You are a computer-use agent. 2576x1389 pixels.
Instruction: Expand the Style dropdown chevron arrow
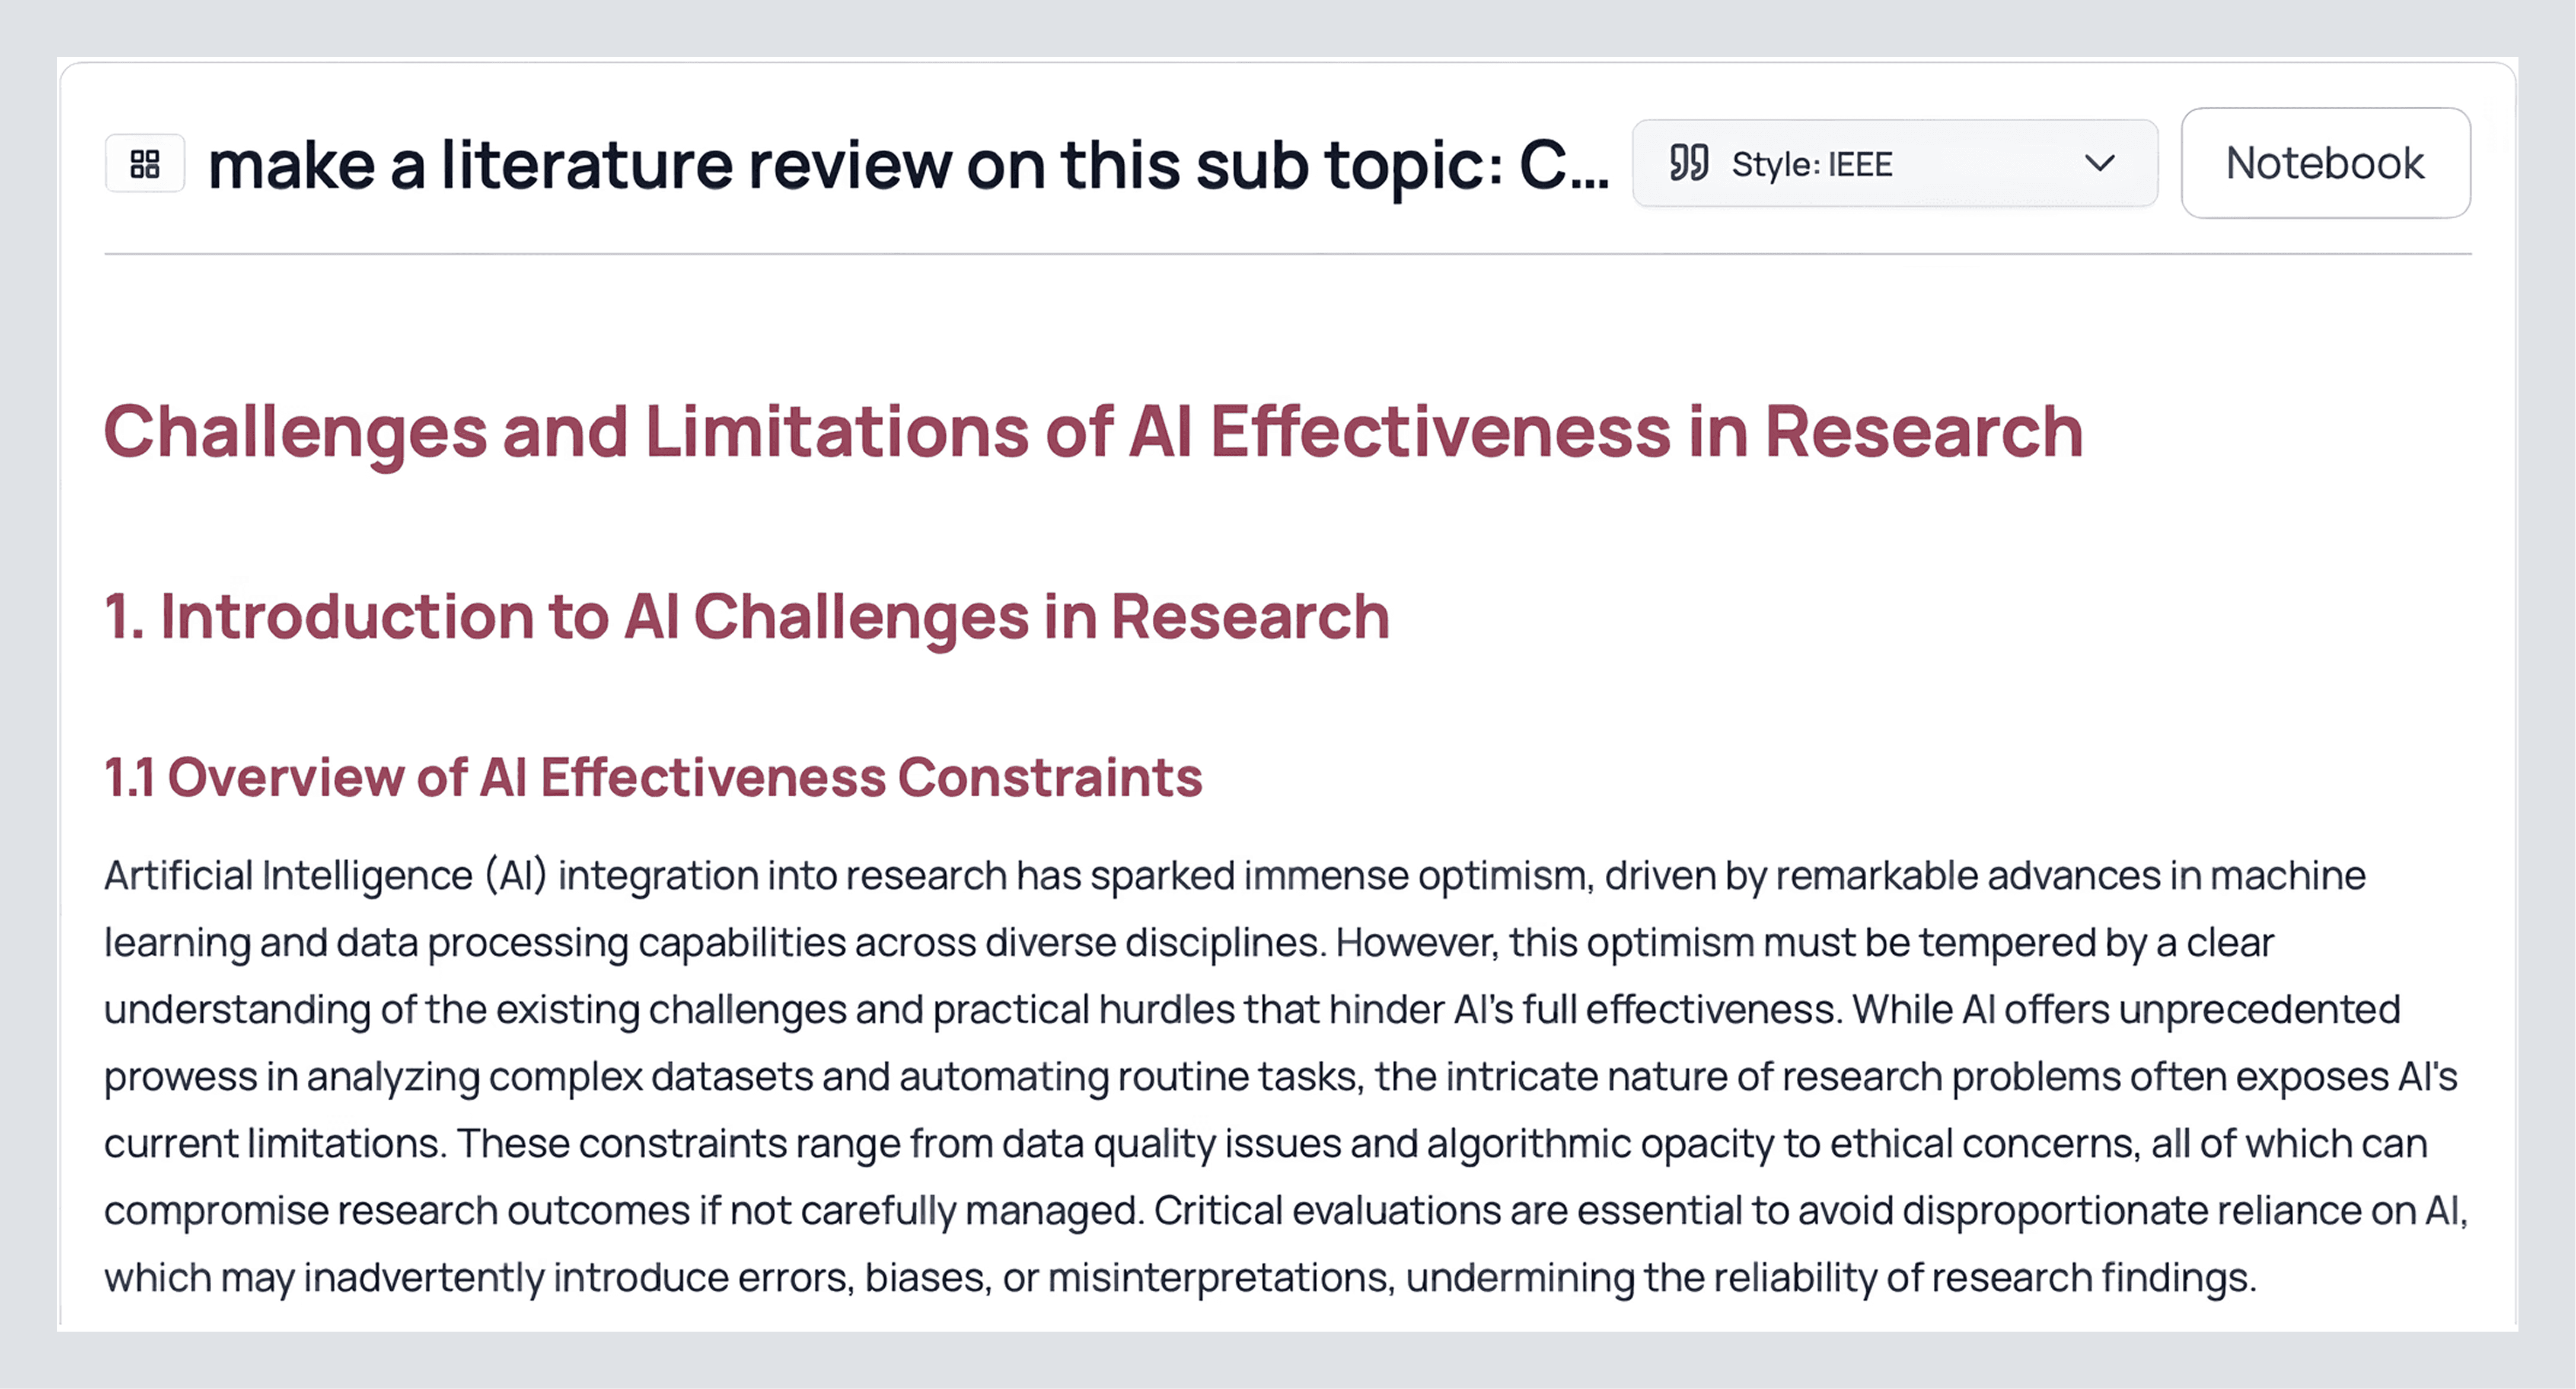coord(2099,163)
